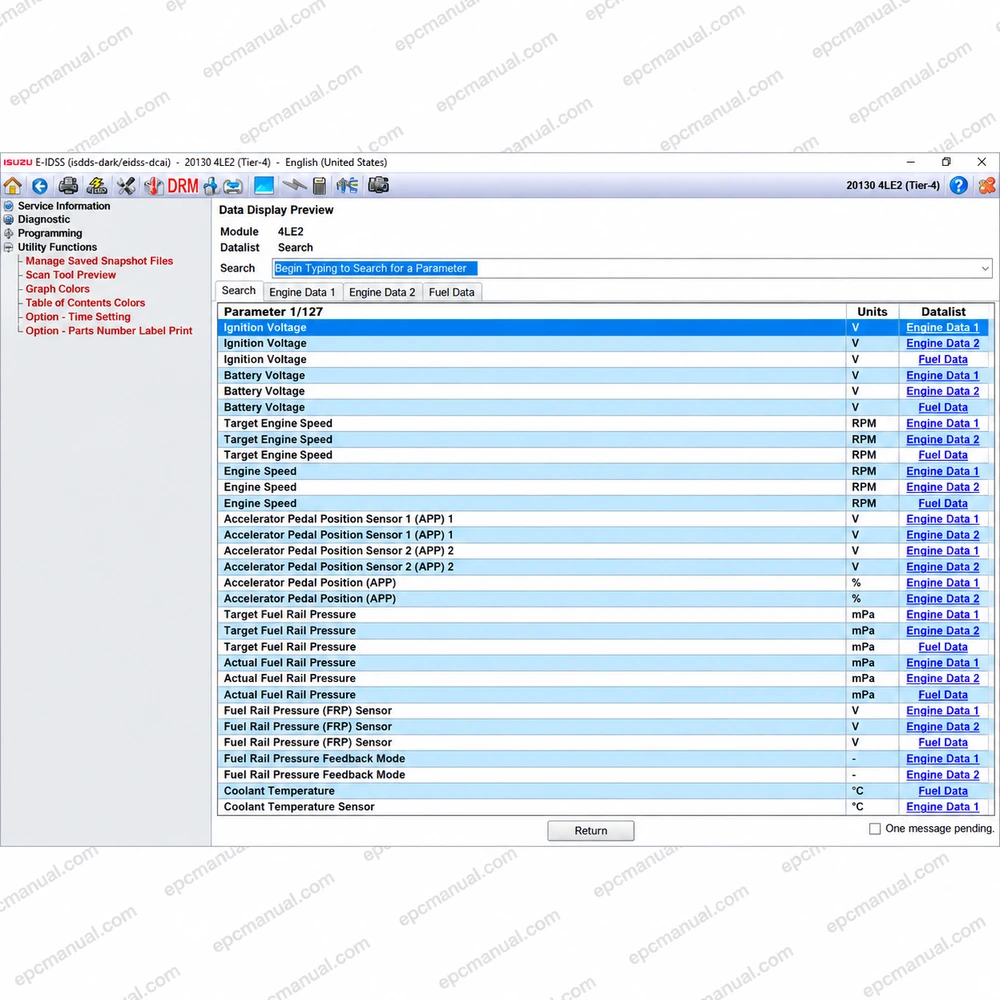1000x1000 pixels.
Task: Click the printer-like icon with blue arrows
Action: pos(233,186)
